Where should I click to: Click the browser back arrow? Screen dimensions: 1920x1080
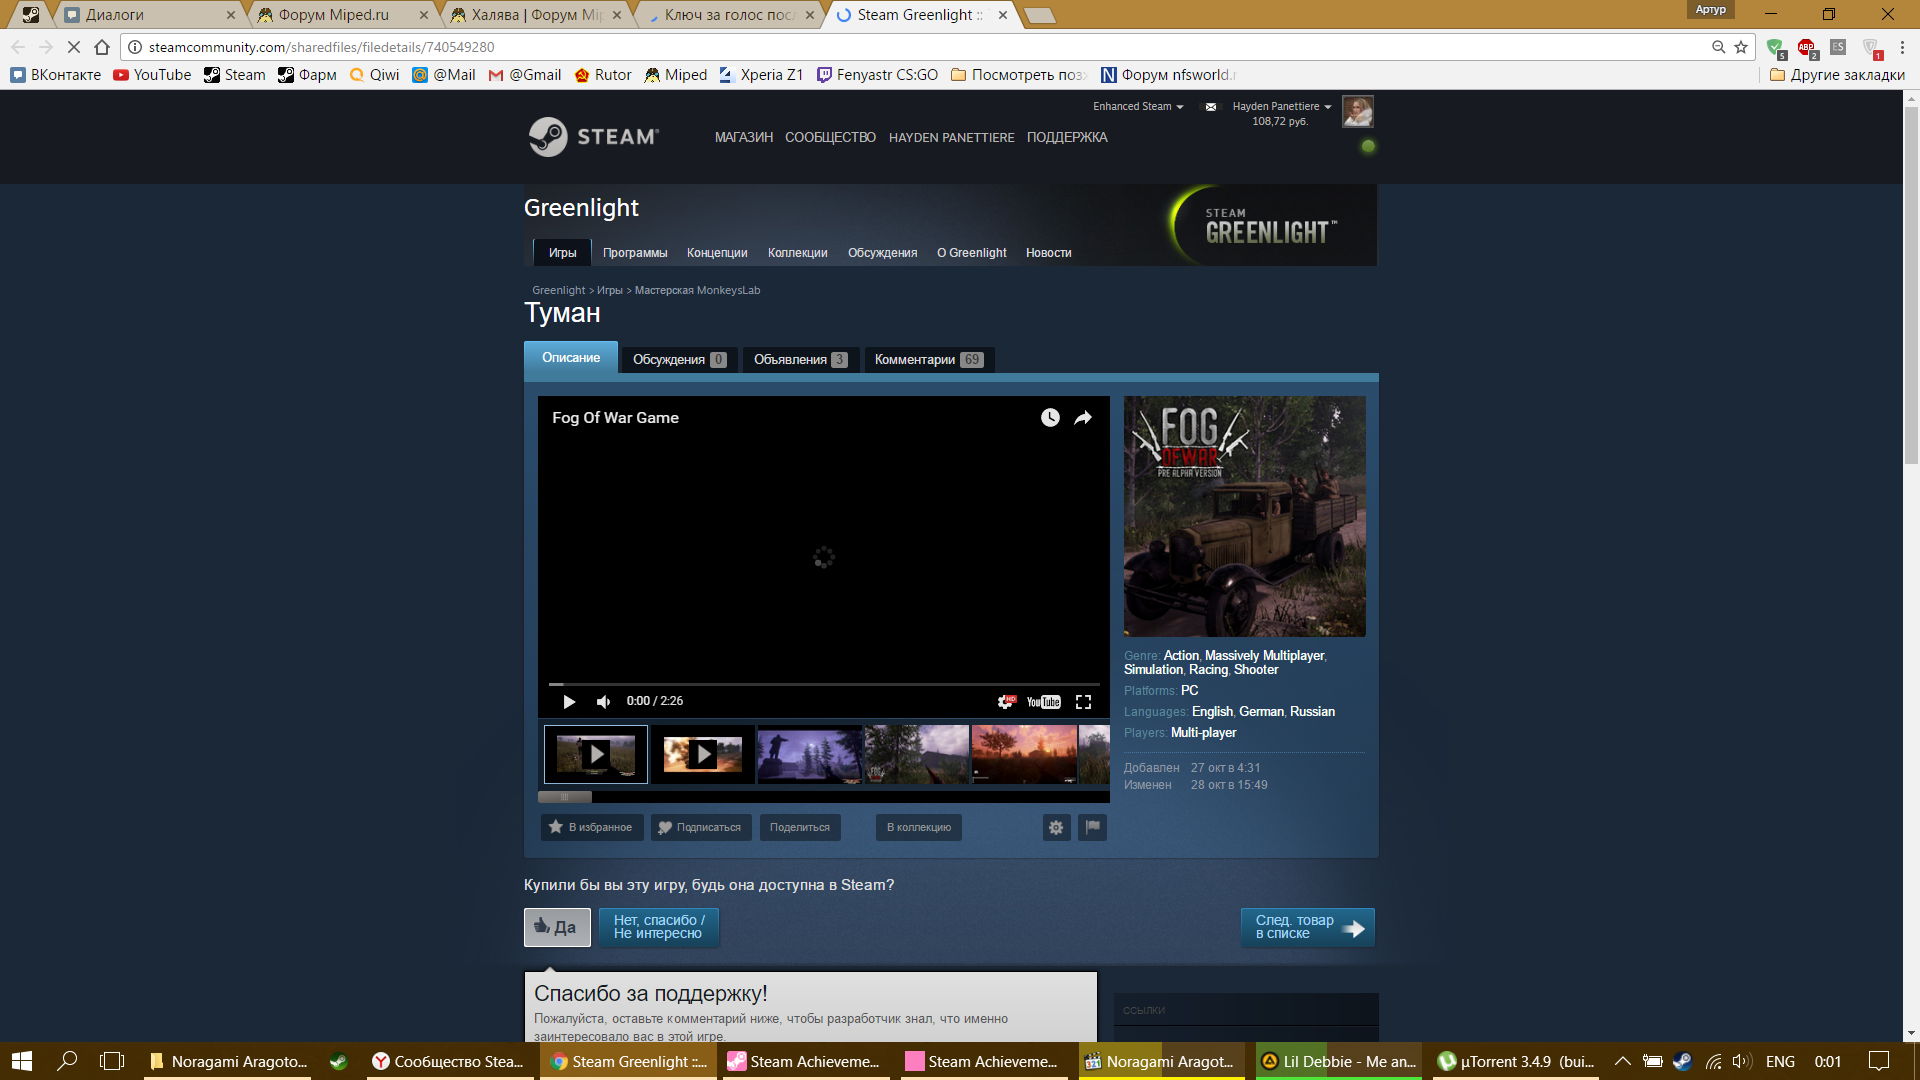[x=18, y=47]
